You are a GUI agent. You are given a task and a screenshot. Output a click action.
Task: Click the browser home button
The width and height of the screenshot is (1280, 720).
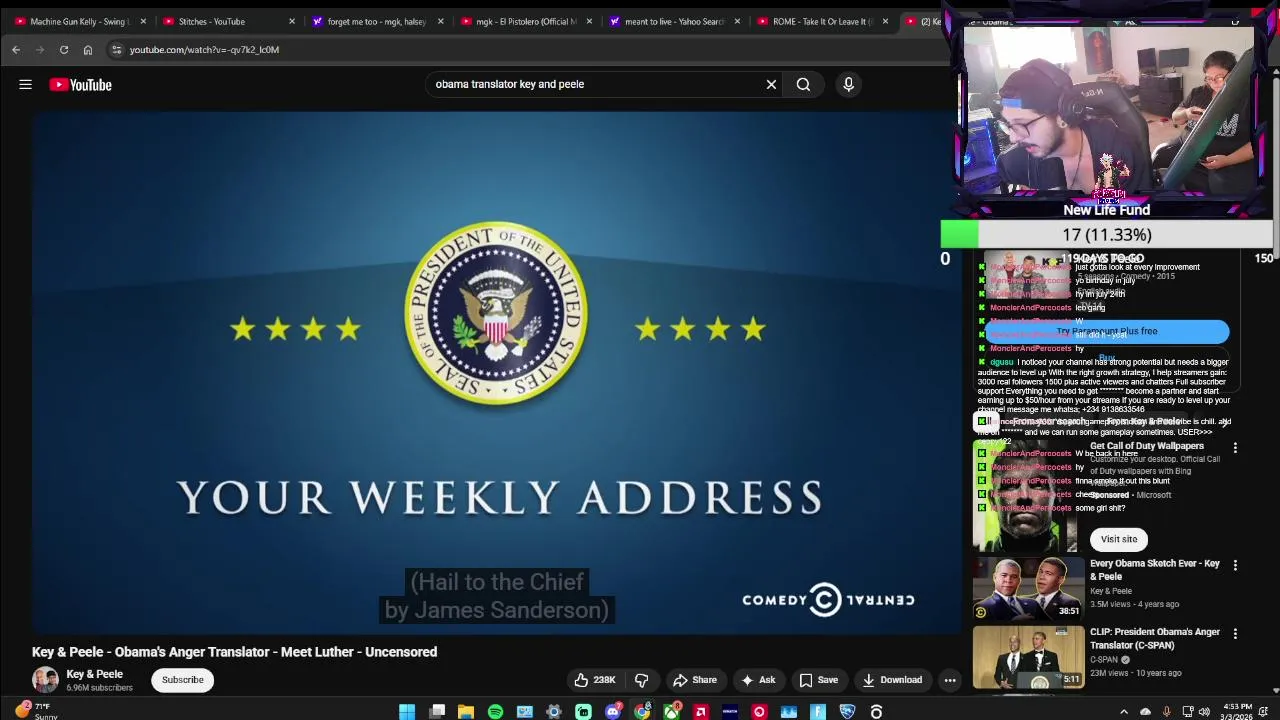(x=88, y=50)
